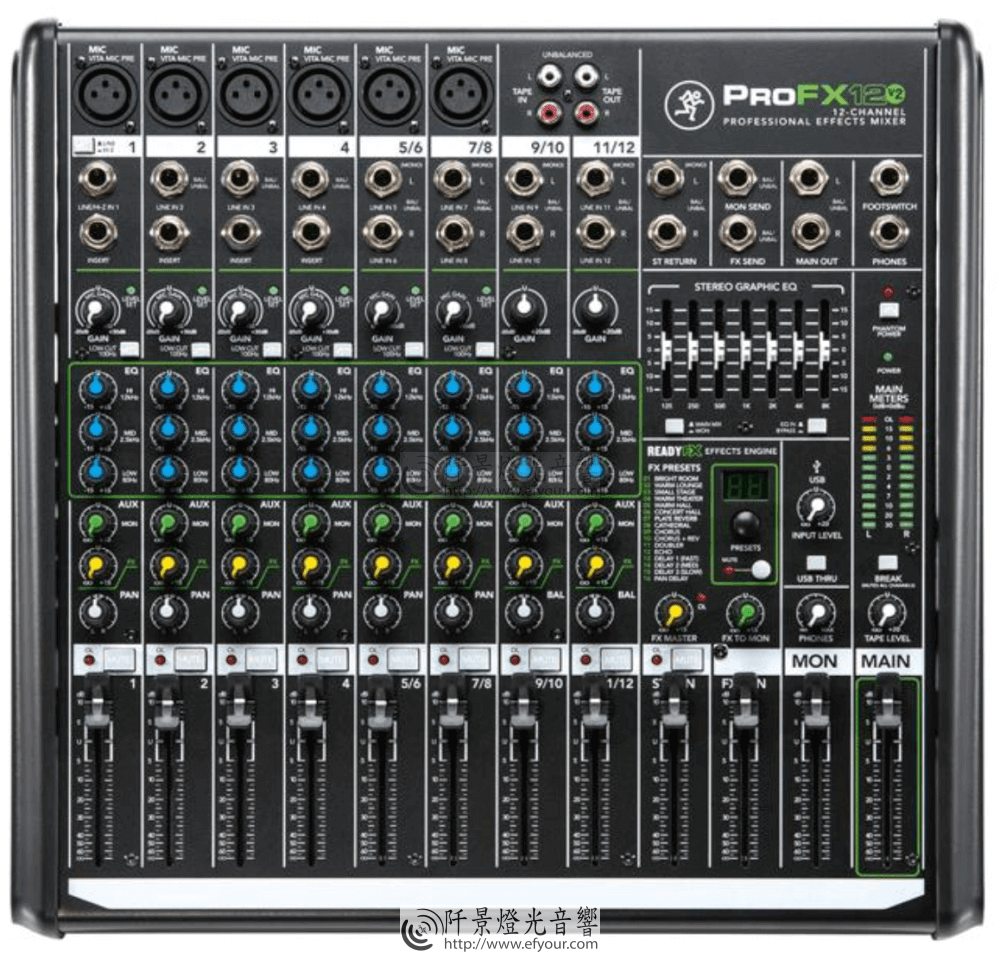Click the channel 9/10 Gain knob
This screenshot has height=953, width=1000.
click(x=524, y=309)
